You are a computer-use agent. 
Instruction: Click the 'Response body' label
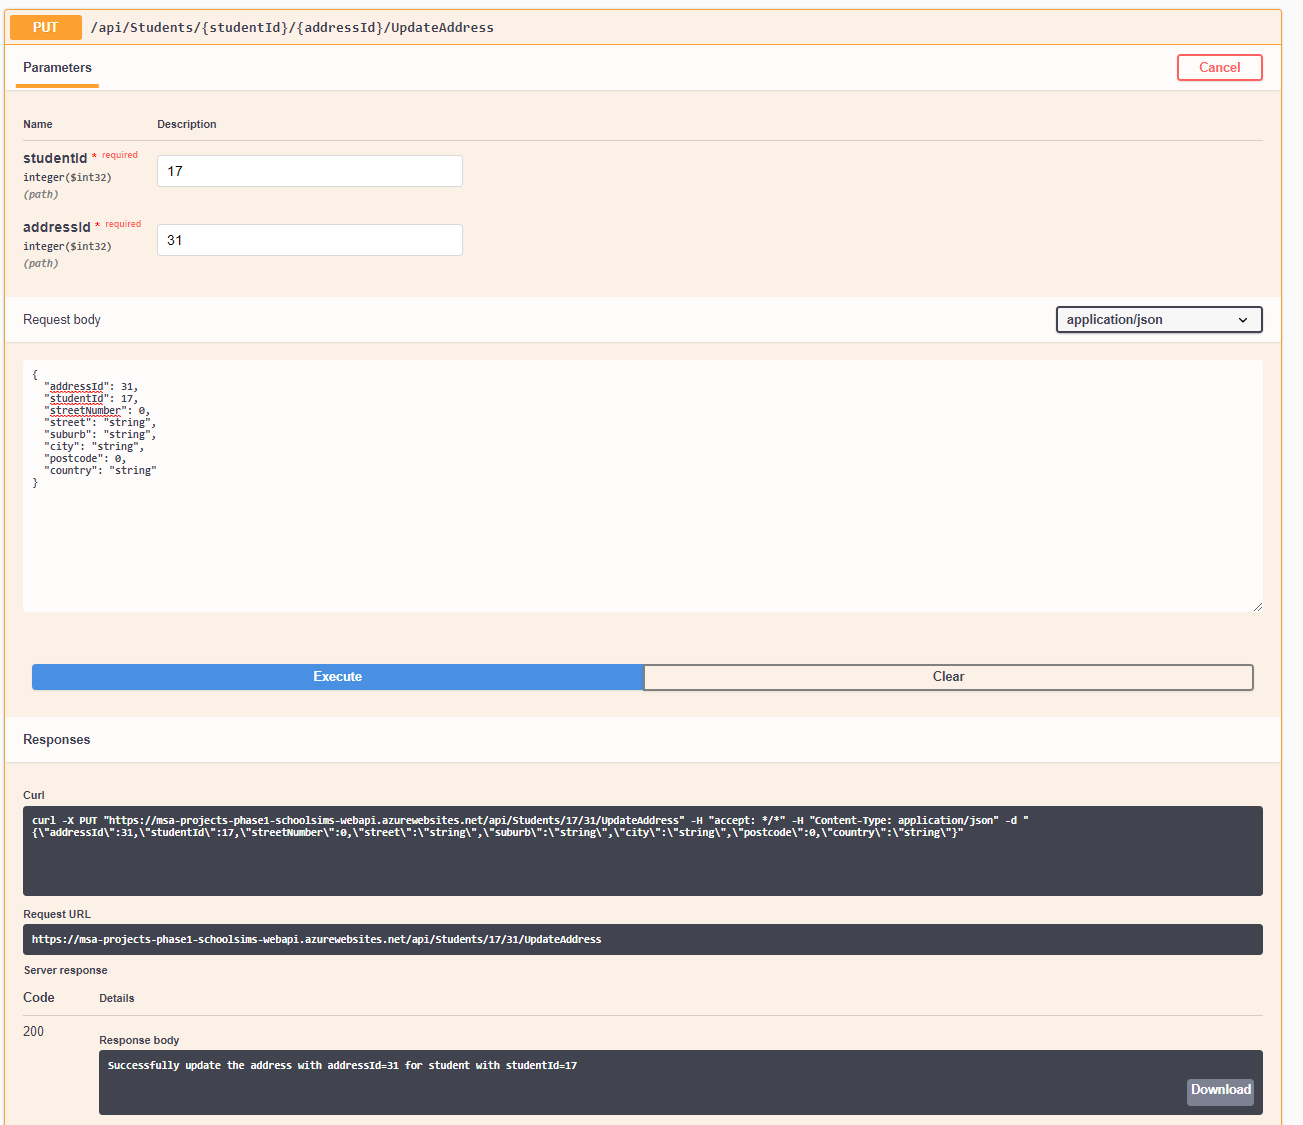(140, 1040)
